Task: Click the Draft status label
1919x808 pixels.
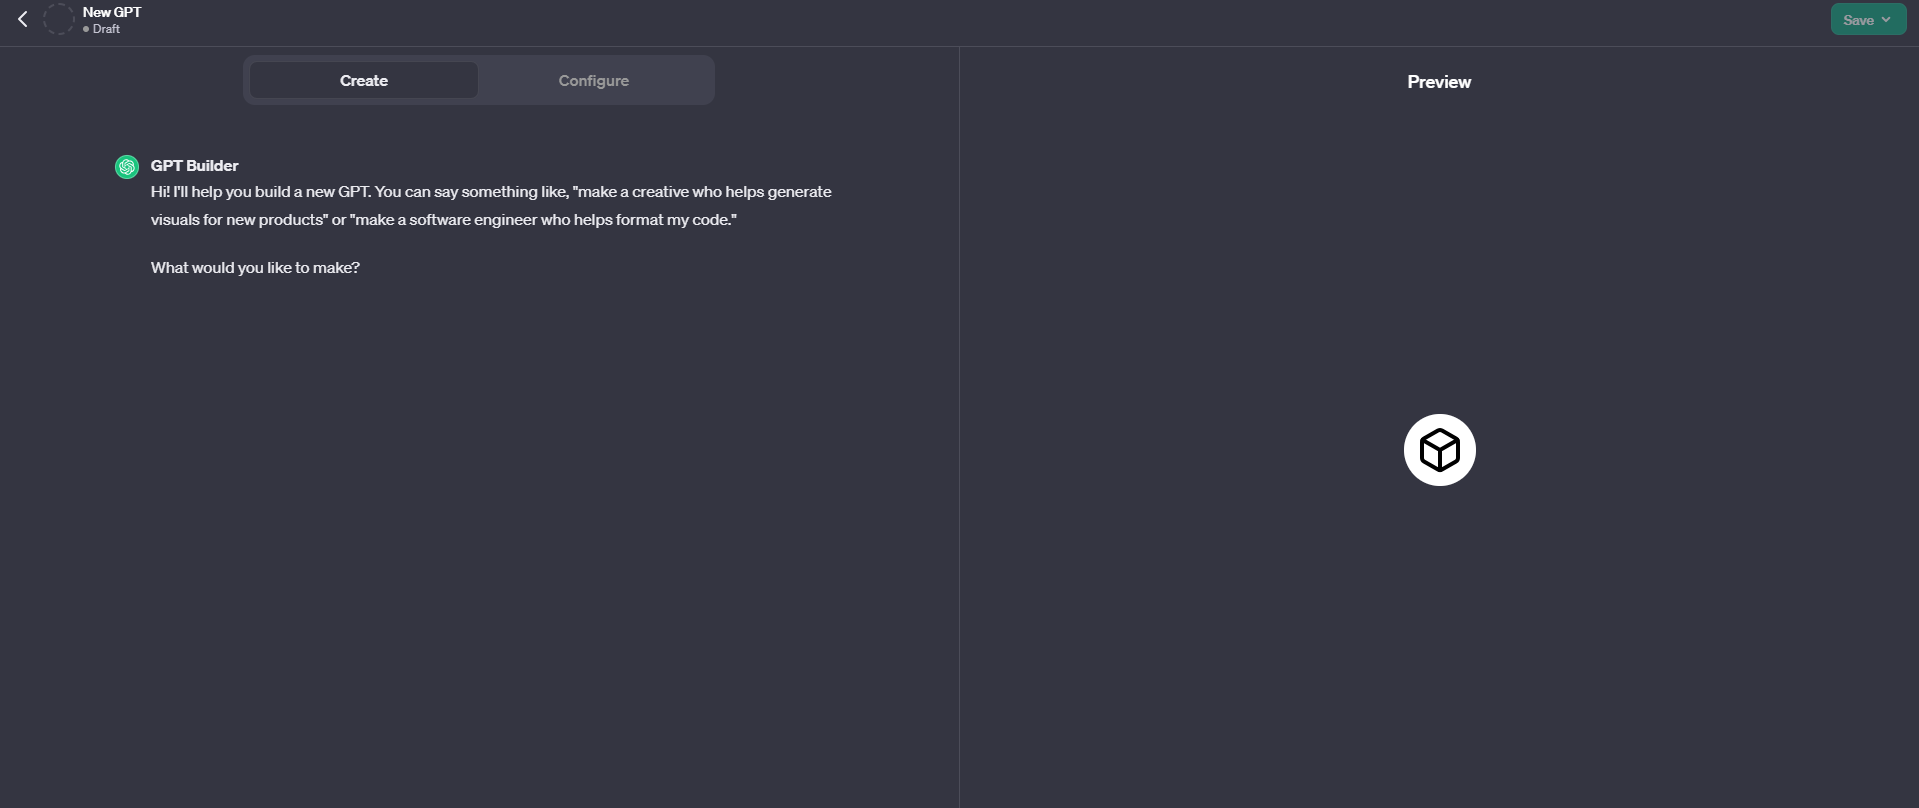Action: pyautogui.click(x=102, y=29)
